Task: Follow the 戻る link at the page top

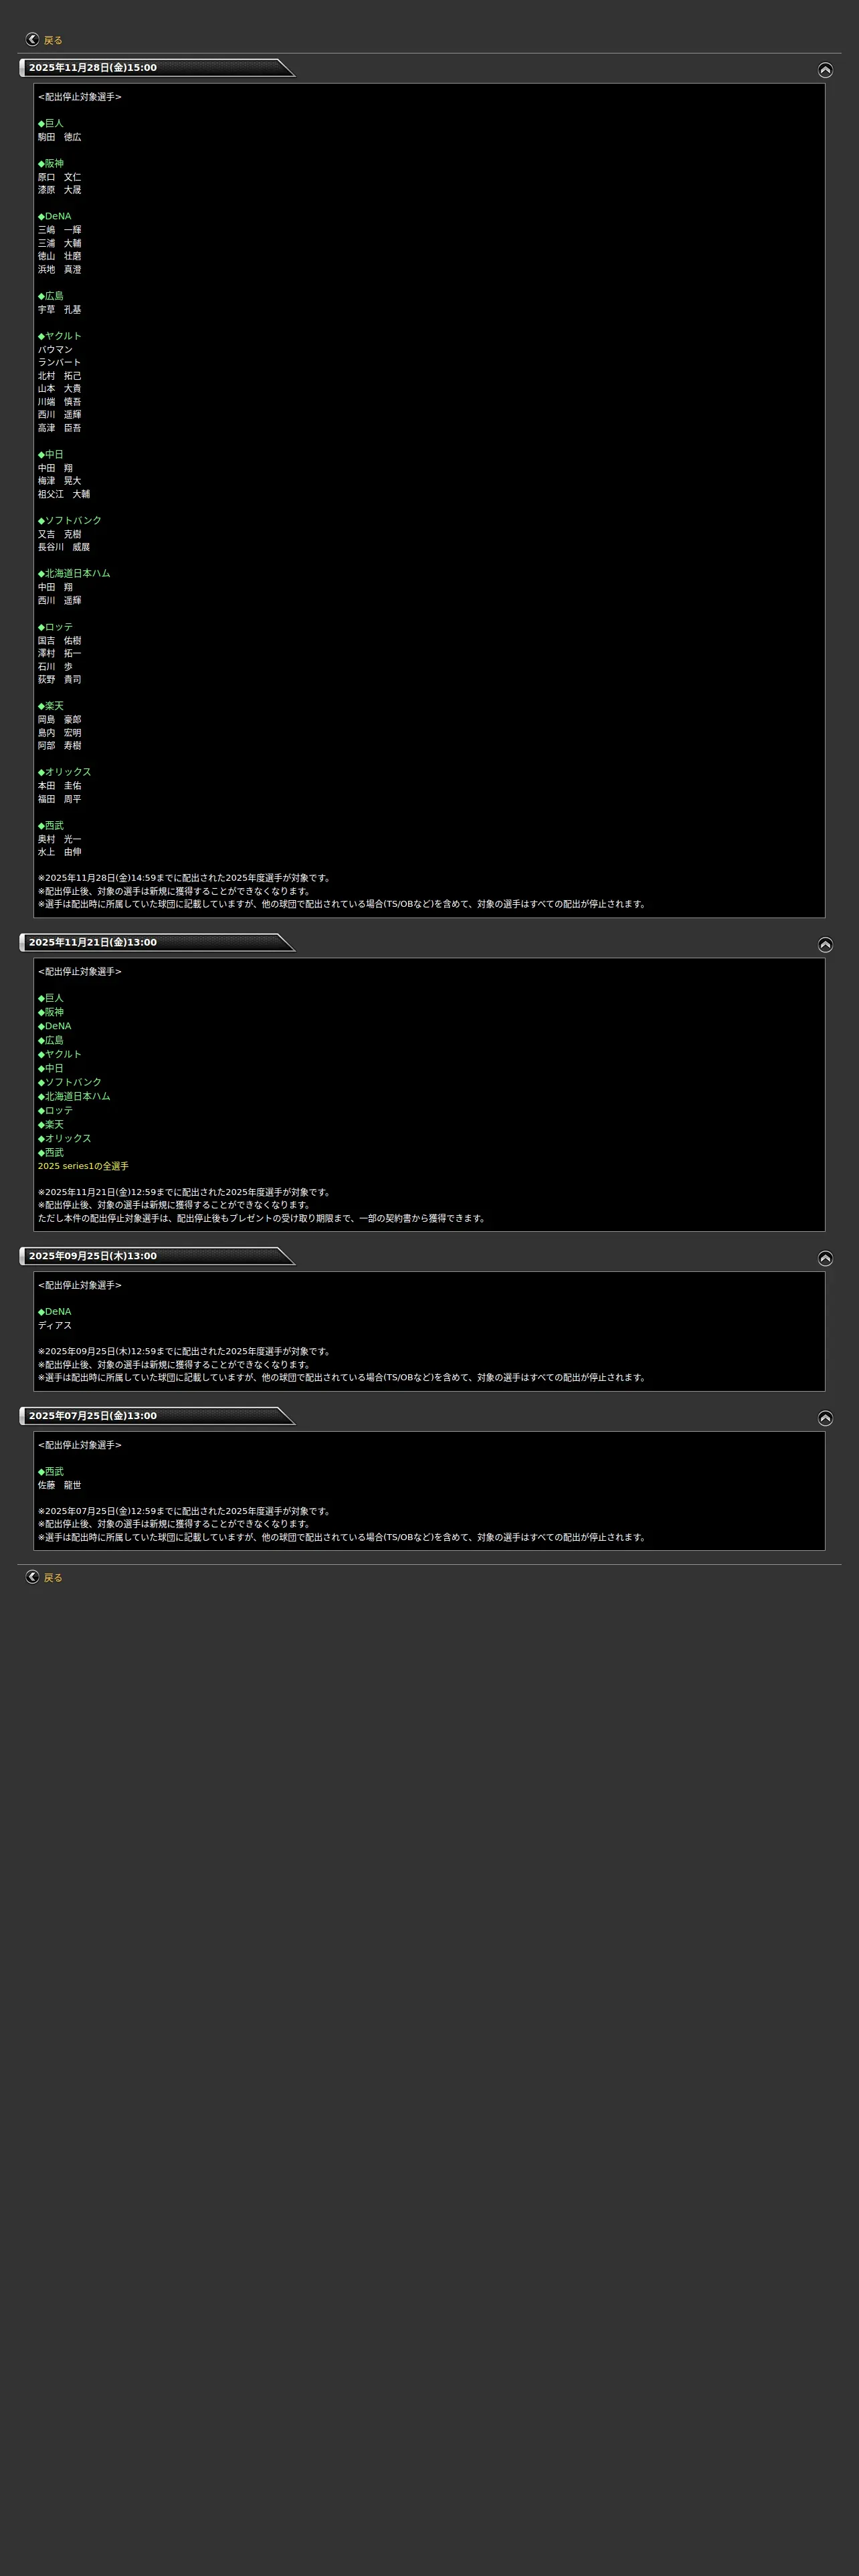Action: [x=53, y=41]
